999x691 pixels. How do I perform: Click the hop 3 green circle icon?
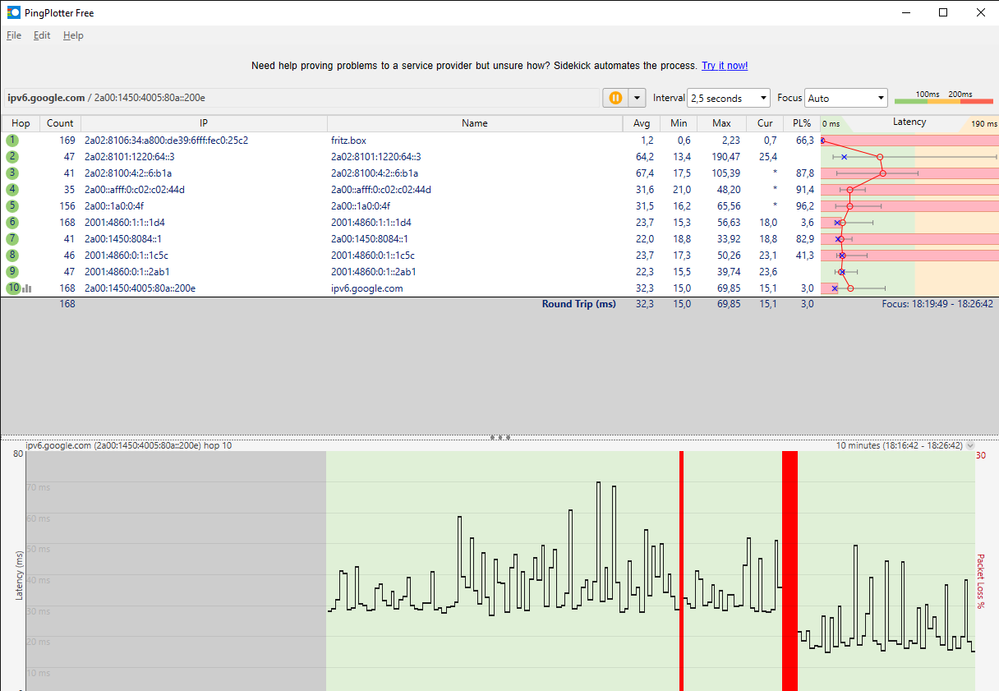13,173
